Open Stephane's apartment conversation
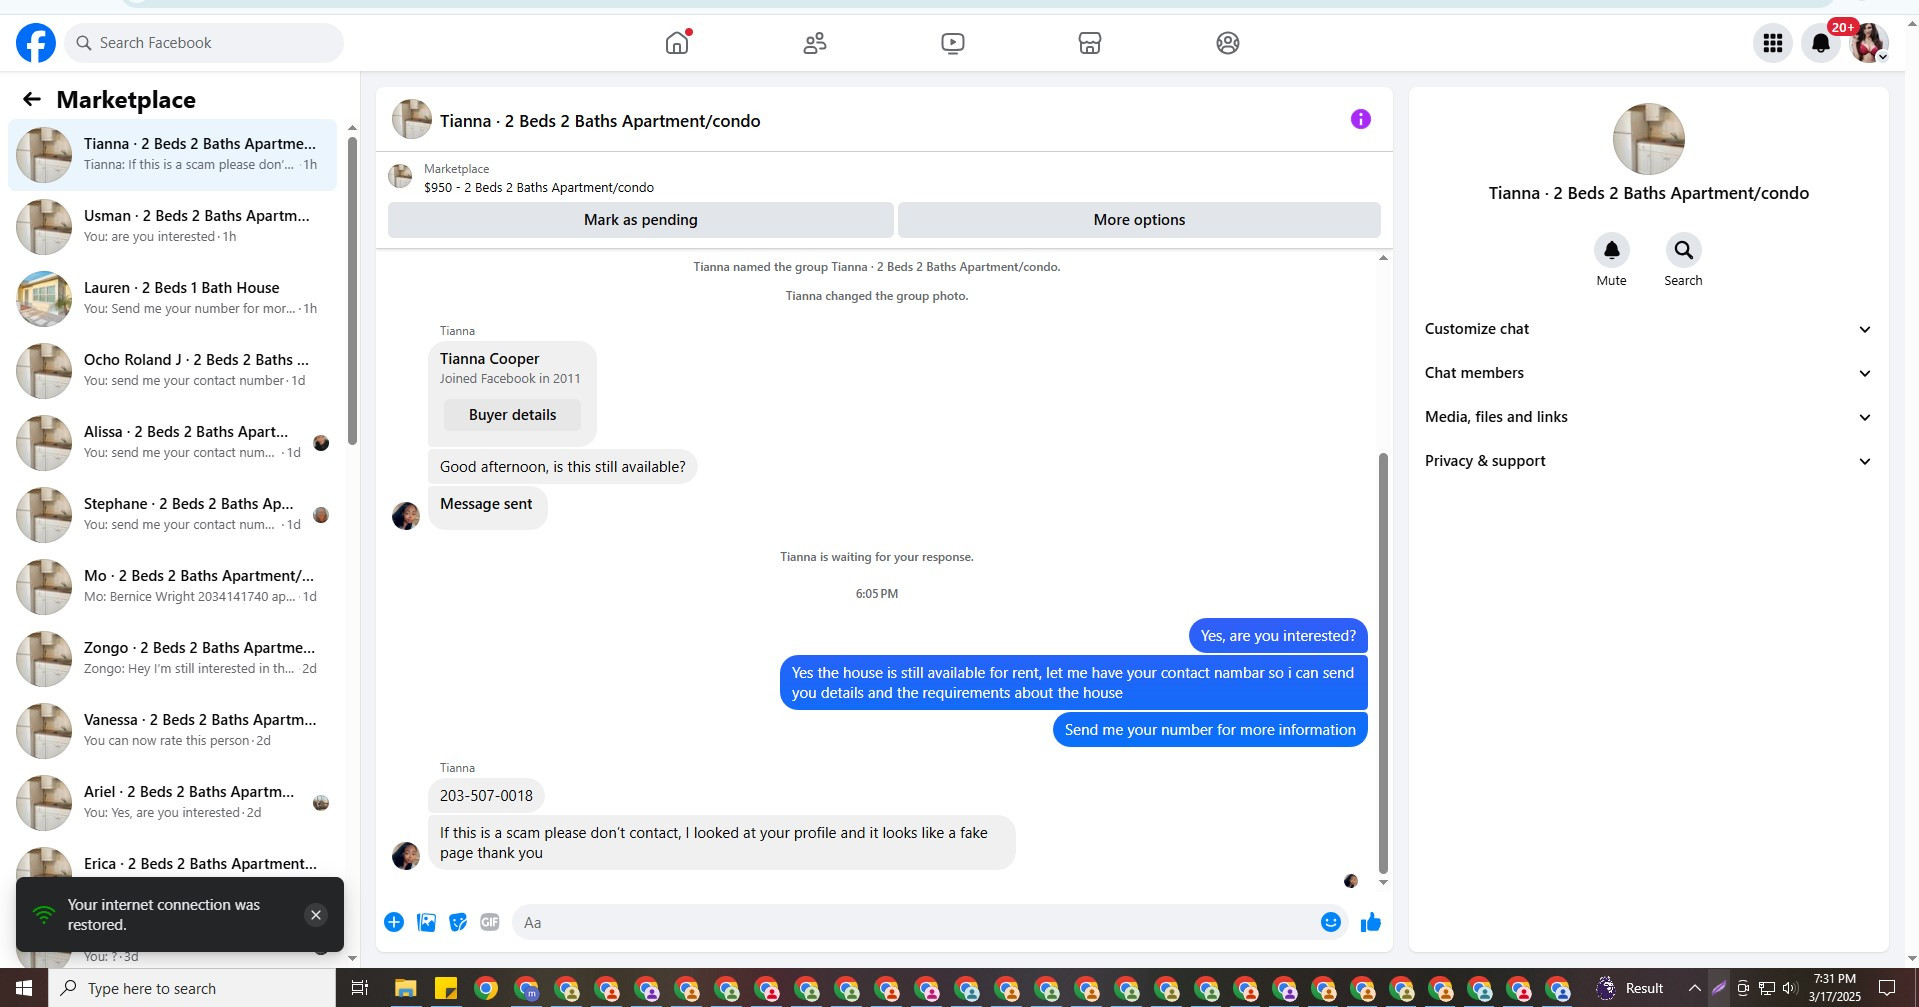This screenshot has height=1007, width=1919. pyautogui.click(x=172, y=514)
